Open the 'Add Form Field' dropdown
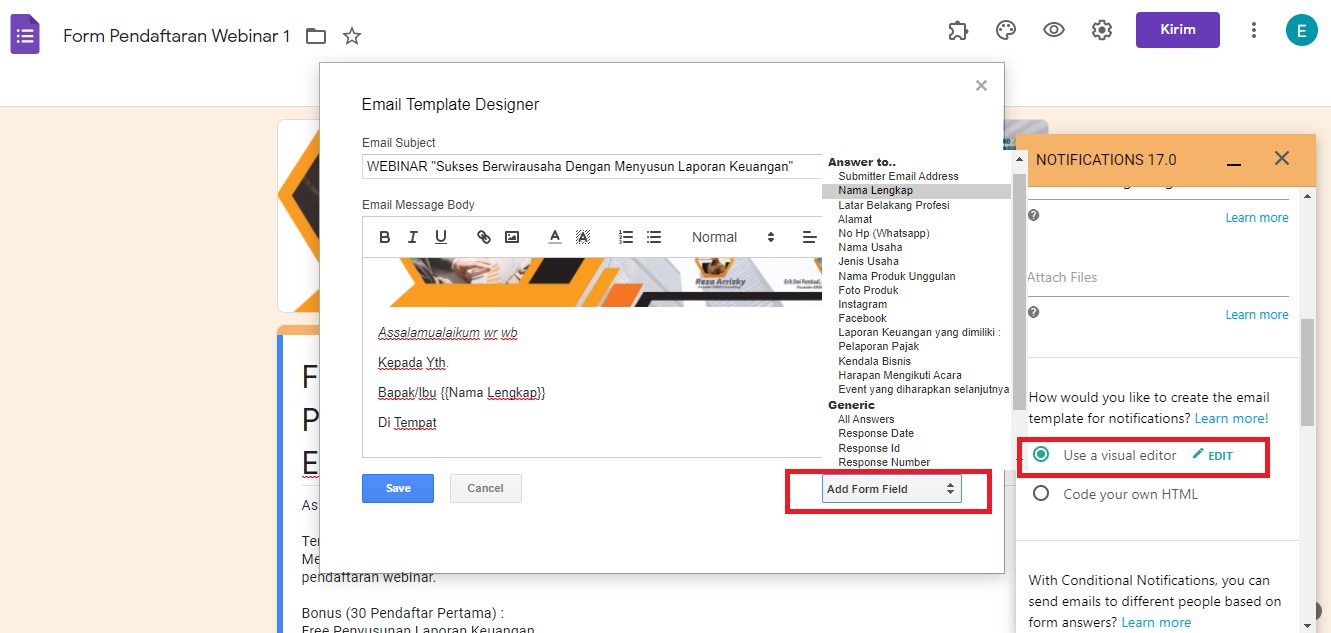The height and width of the screenshot is (633, 1331). tap(890, 488)
